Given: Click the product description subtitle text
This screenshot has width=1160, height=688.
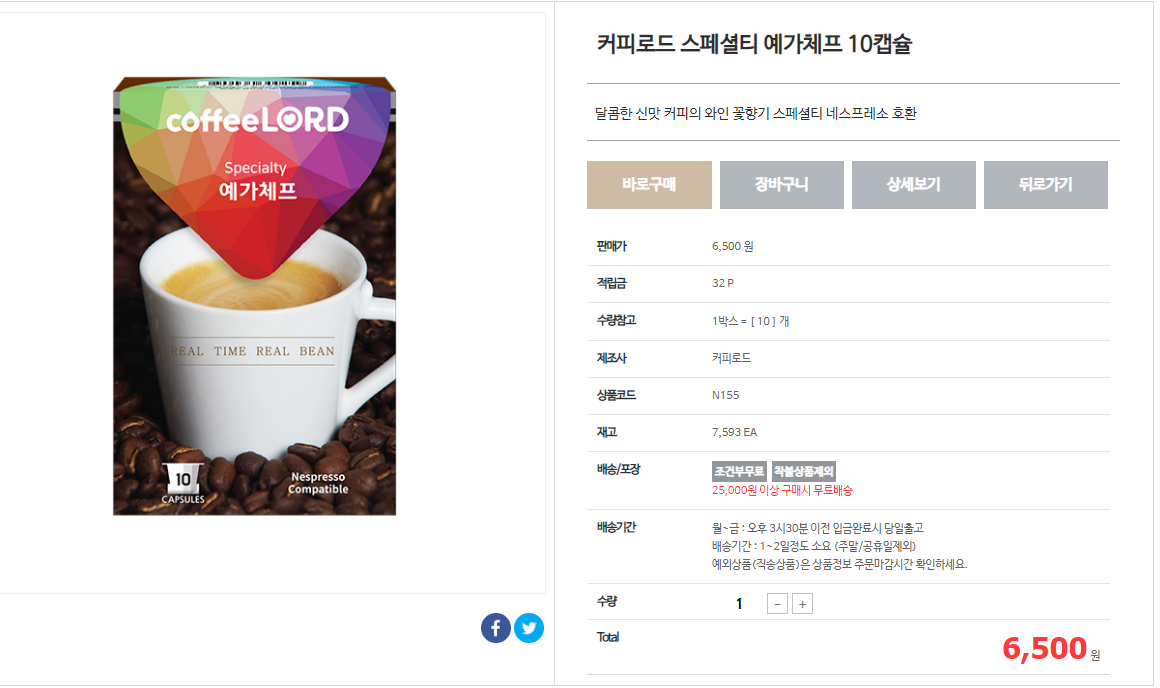Looking at the screenshot, I should click(x=755, y=113).
